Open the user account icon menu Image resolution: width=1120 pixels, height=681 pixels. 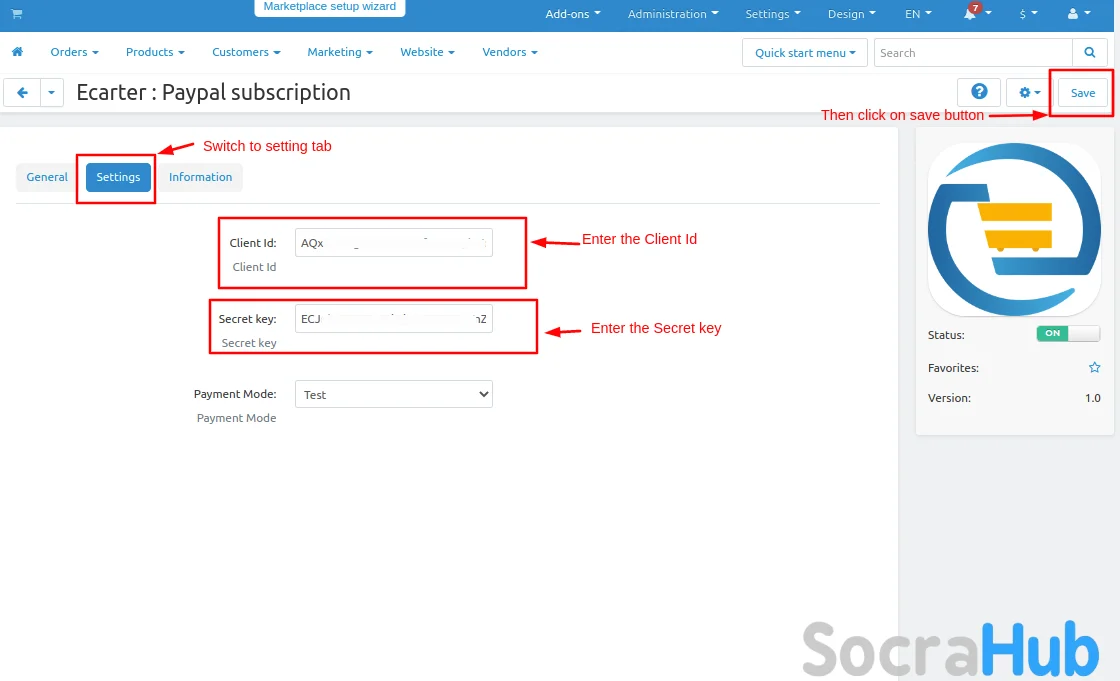coord(1074,14)
